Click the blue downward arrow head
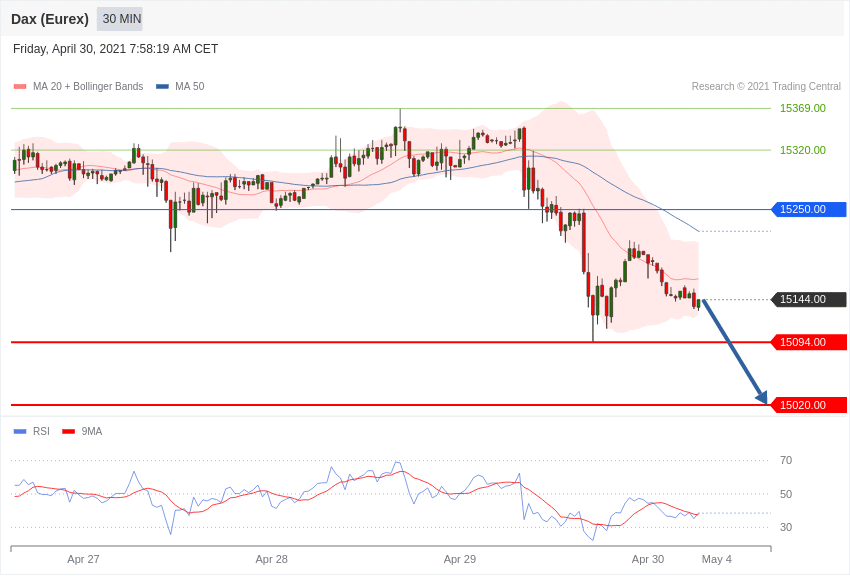 coord(762,397)
